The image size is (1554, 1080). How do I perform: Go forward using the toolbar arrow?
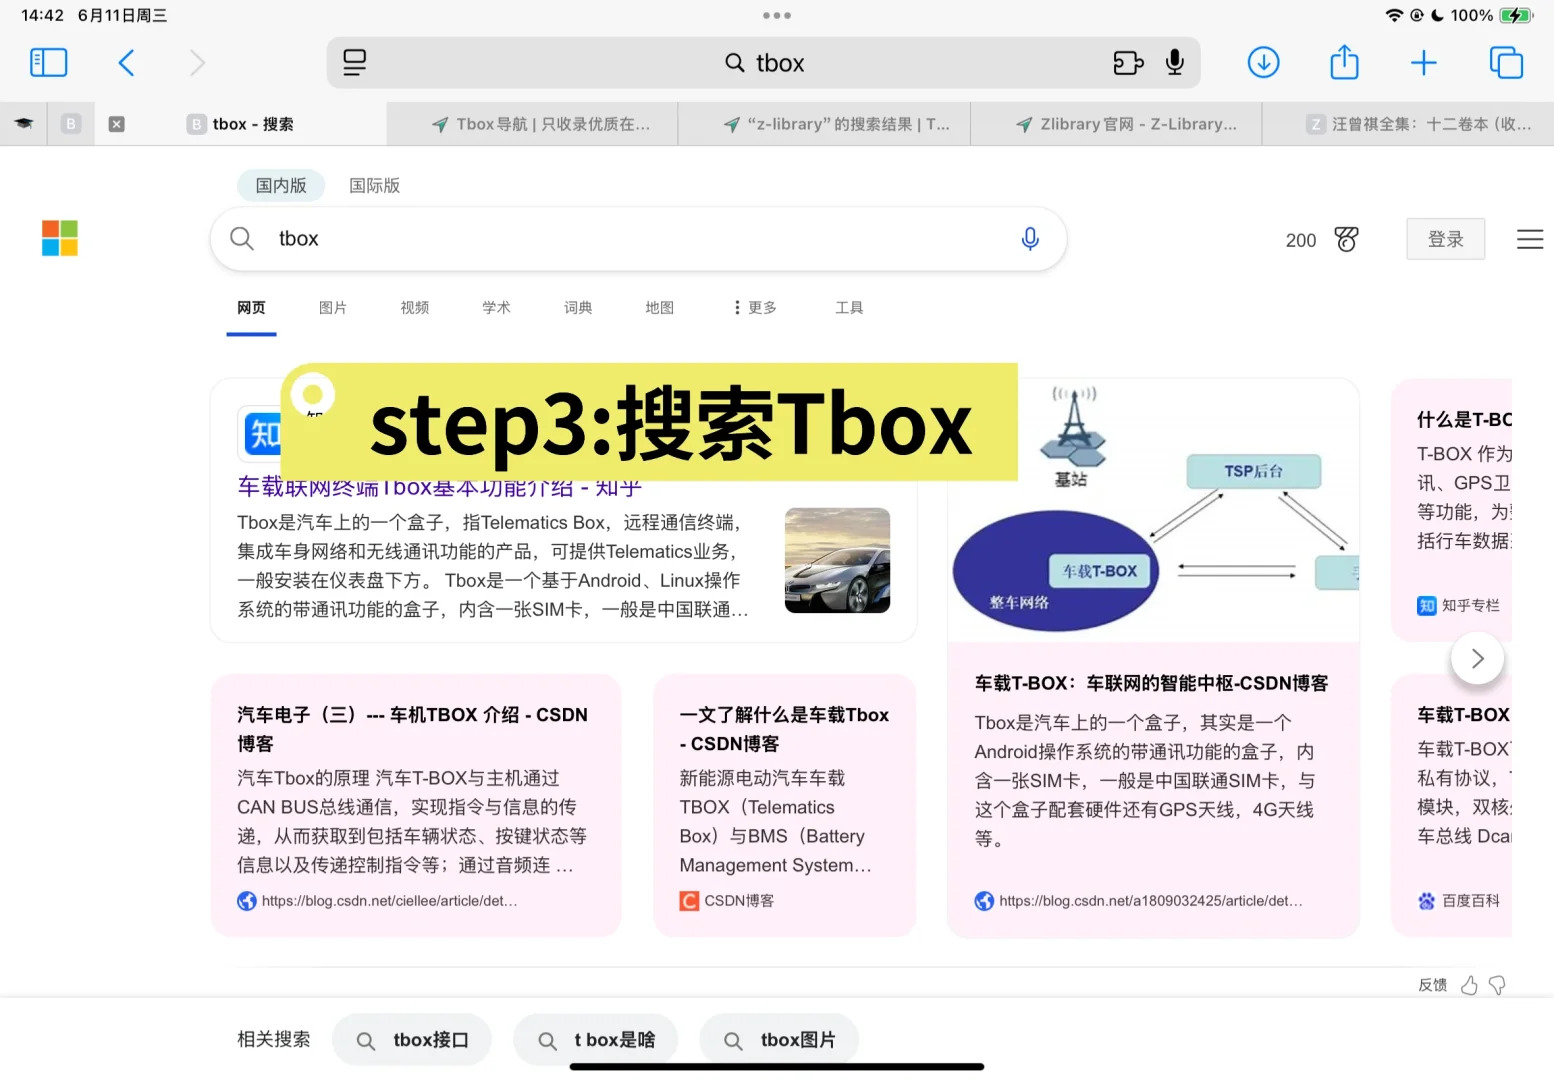coord(197,63)
